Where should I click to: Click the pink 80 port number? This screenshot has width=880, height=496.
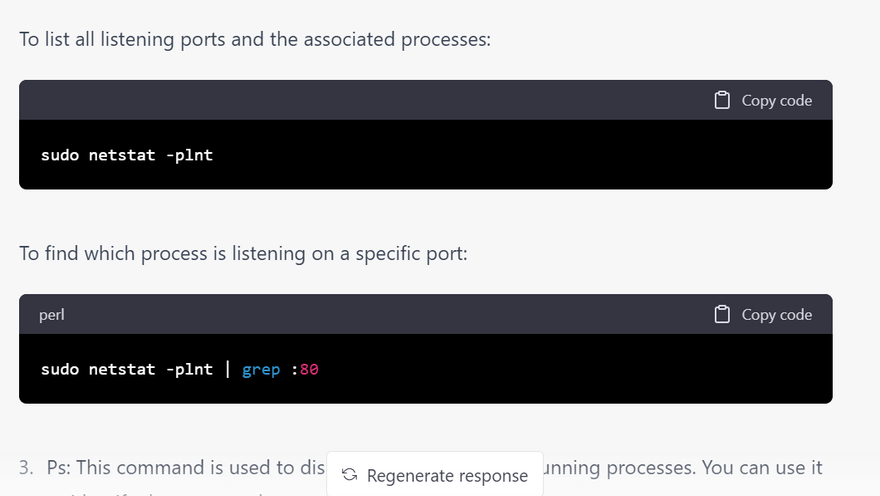point(309,369)
